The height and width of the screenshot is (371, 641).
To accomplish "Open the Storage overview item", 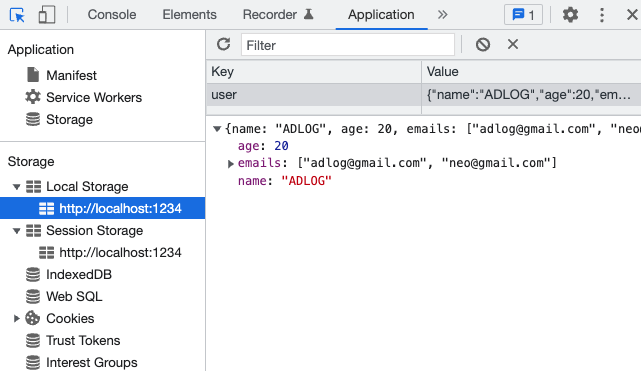I will pyautogui.click(x=69, y=119).
